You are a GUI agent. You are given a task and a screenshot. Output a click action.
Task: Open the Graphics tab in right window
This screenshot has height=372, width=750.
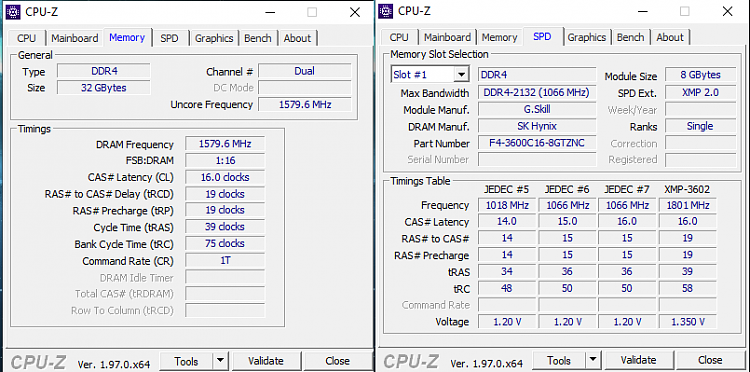pyautogui.click(x=587, y=37)
